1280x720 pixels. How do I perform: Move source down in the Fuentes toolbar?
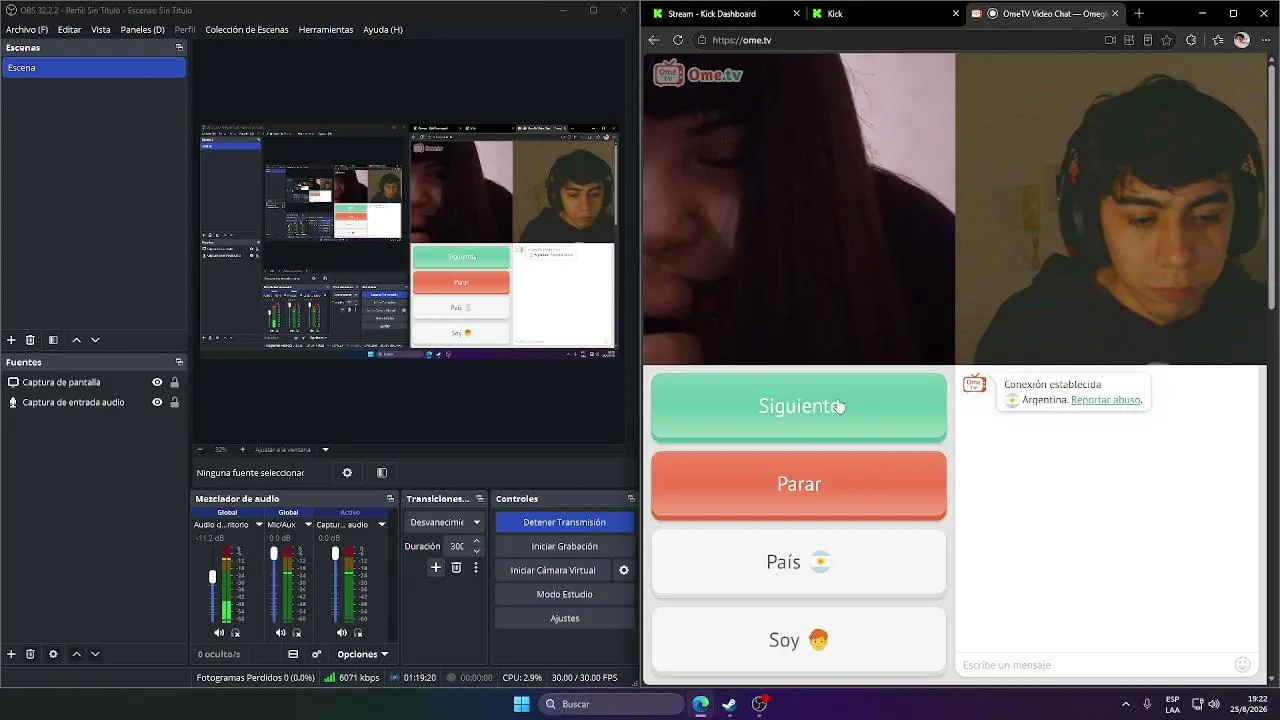coord(95,654)
